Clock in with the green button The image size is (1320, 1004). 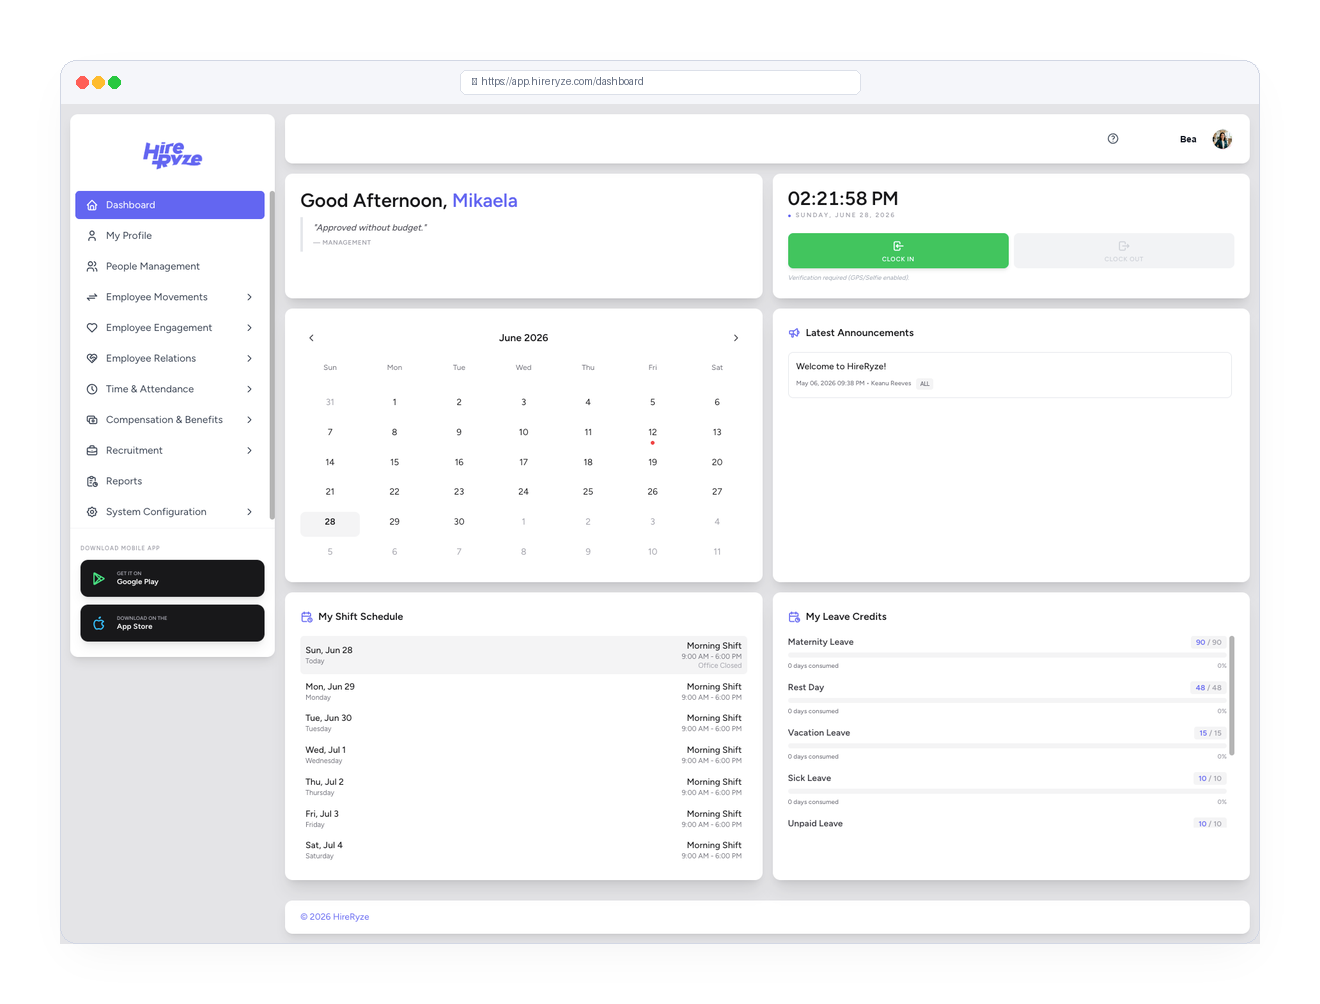[898, 250]
